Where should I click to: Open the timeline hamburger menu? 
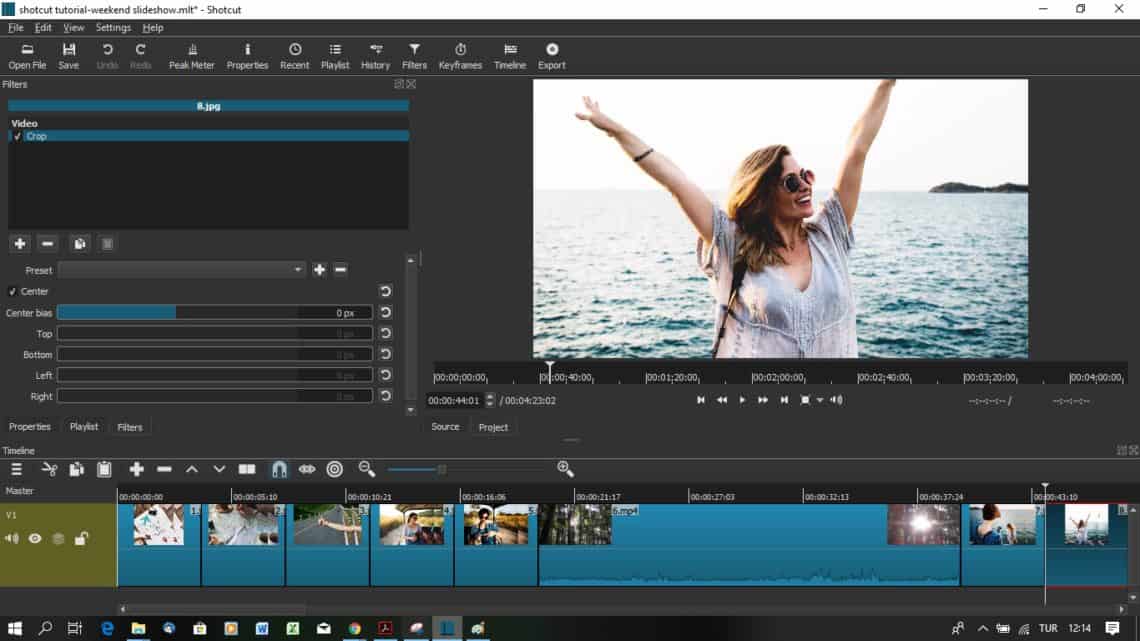tap(16, 469)
